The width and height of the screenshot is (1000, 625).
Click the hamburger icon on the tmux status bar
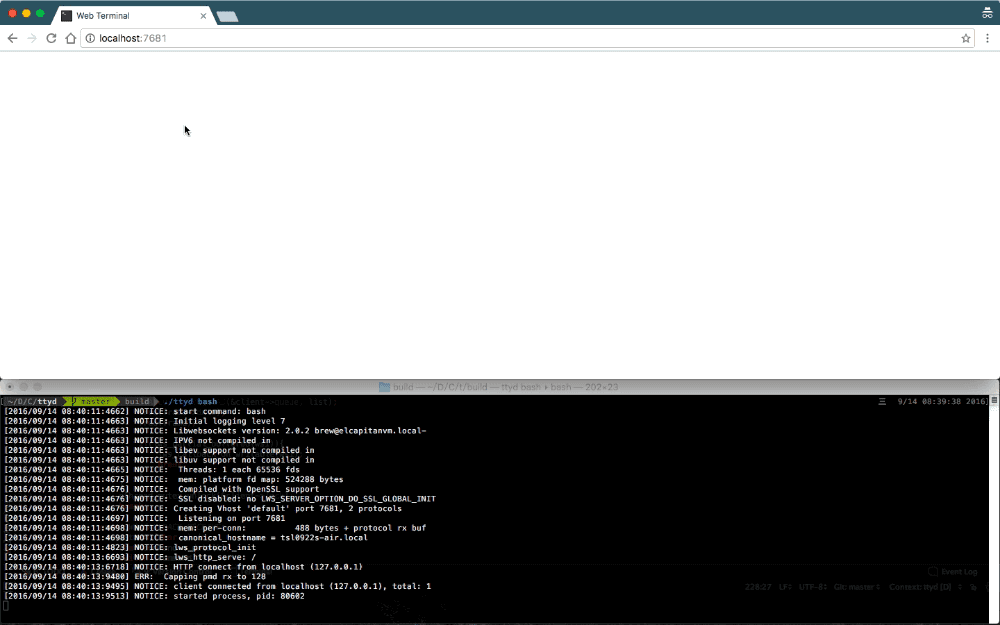click(x=880, y=401)
